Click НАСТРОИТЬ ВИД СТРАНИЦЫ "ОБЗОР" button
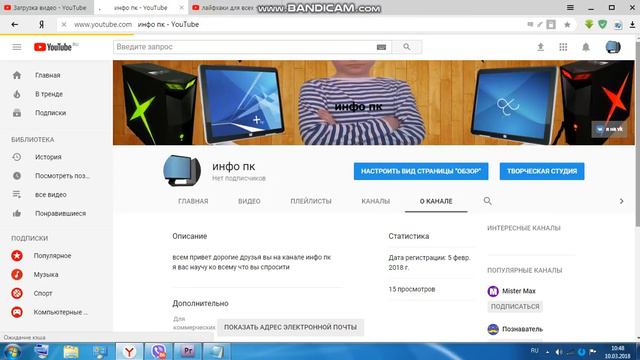Image resolution: width=640 pixels, height=360 pixels. click(x=421, y=171)
